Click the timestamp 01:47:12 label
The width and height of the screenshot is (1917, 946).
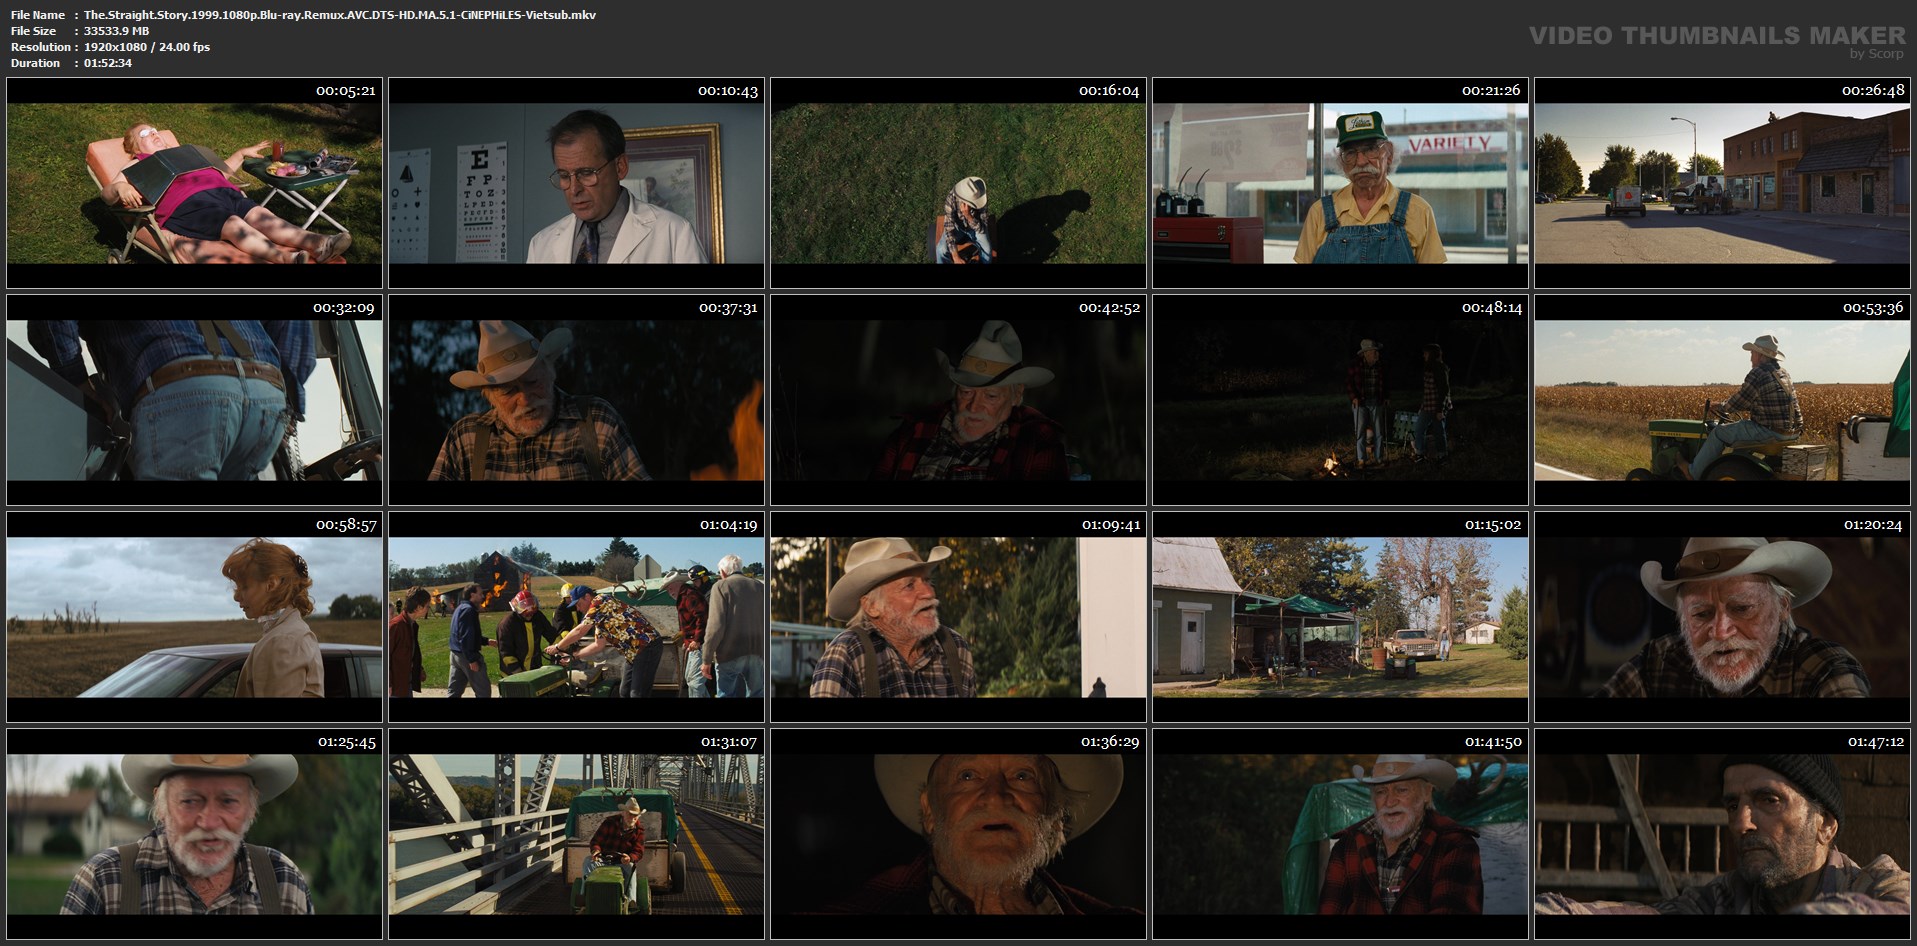point(1874,742)
